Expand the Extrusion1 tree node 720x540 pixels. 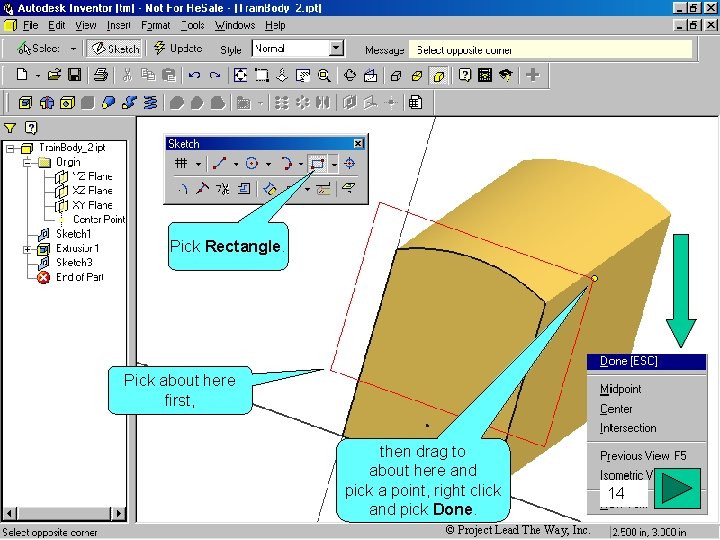(27, 249)
